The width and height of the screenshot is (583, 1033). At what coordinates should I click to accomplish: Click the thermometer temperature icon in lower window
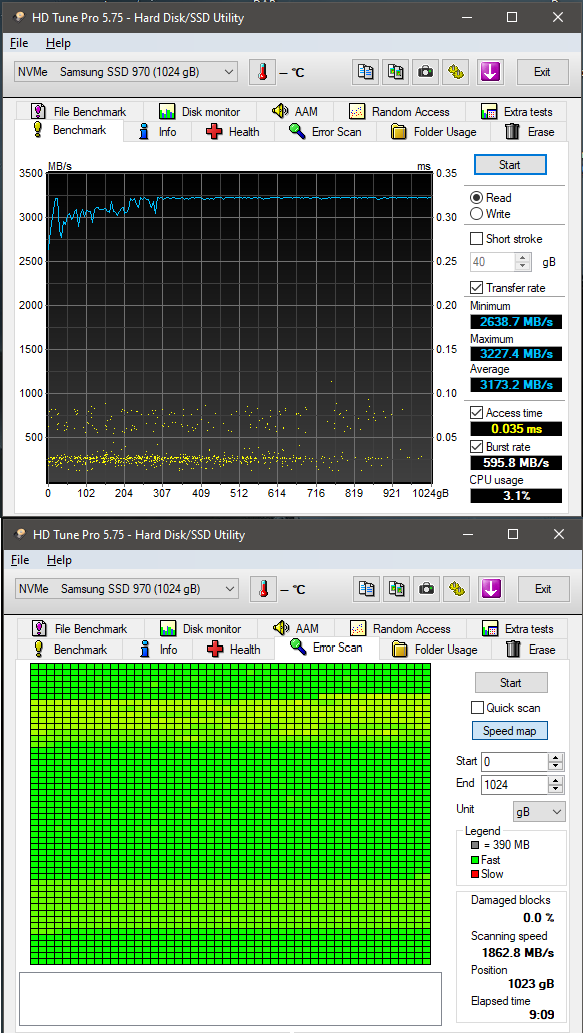pyautogui.click(x=264, y=588)
